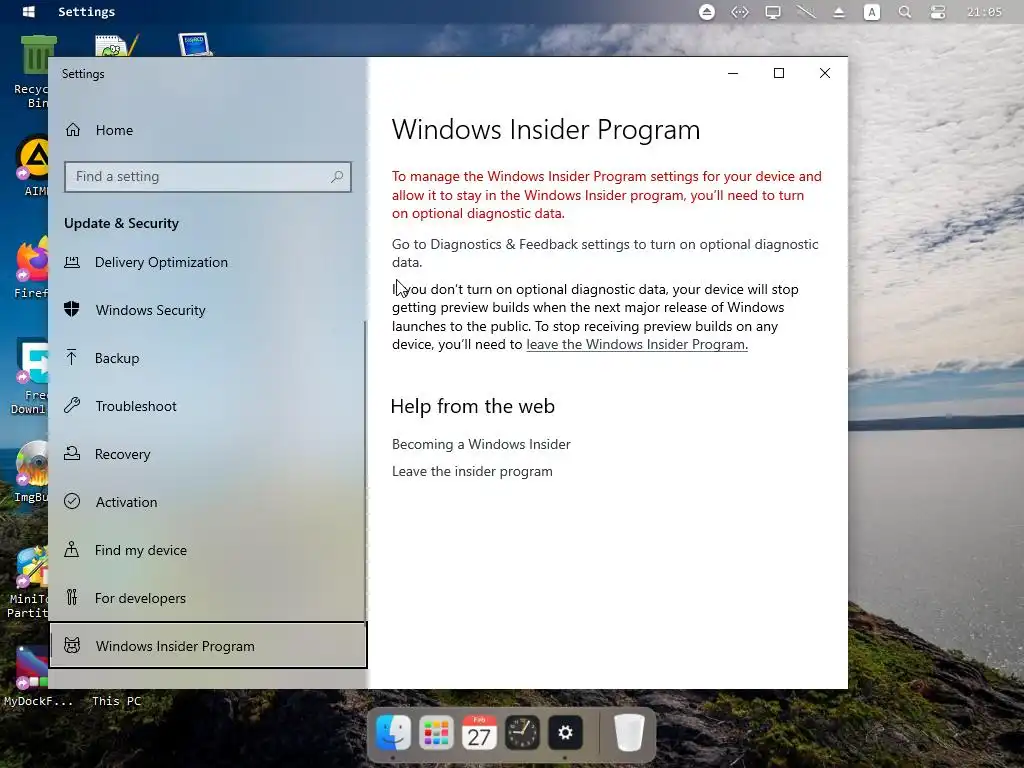Minimize the Settings window
The height and width of the screenshot is (768, 1024).
[733, 73]
